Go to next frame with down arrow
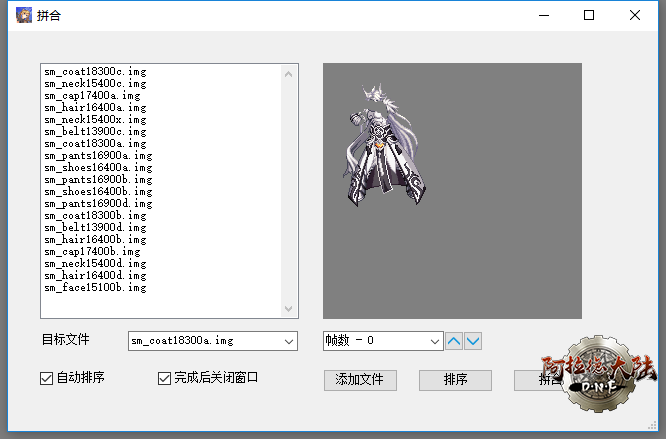 click(473, 341)
